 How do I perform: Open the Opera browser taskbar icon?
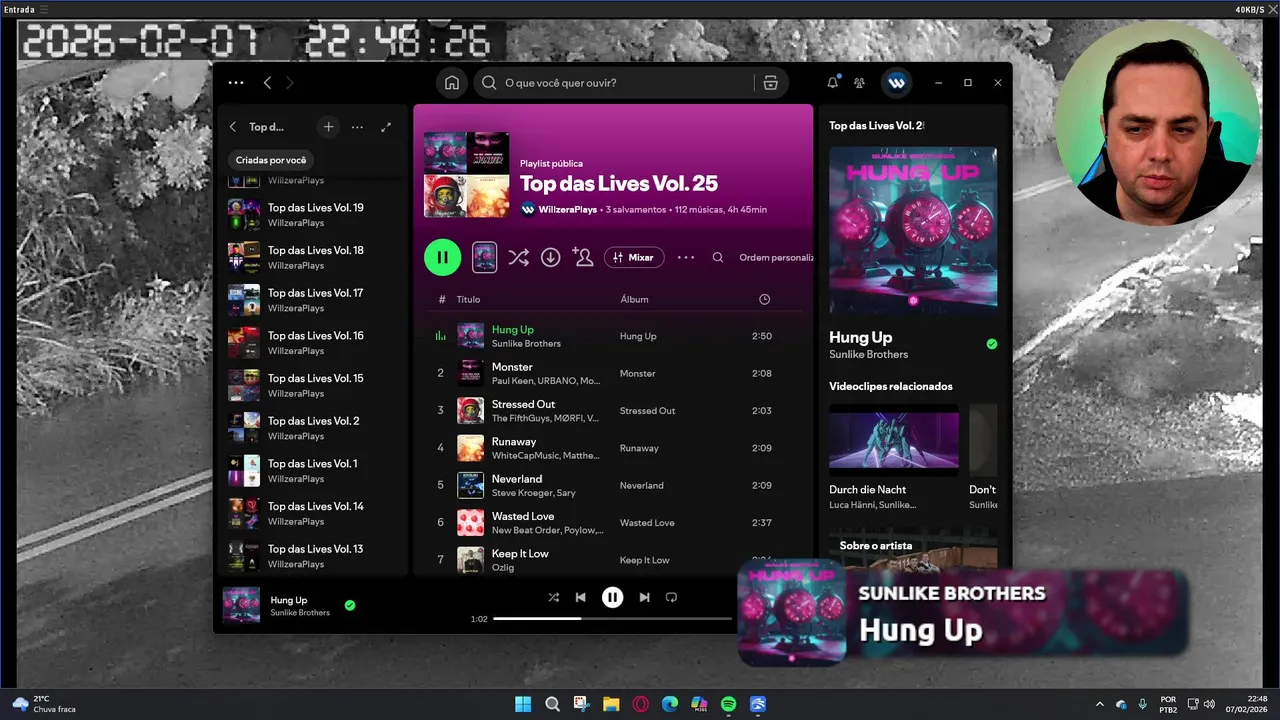coord(640,704)
